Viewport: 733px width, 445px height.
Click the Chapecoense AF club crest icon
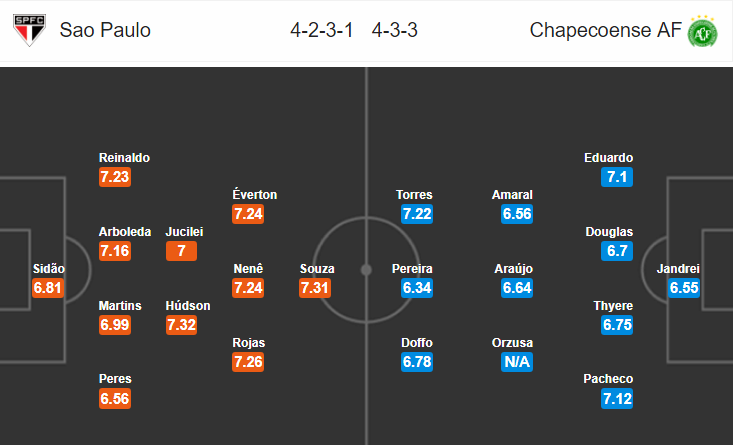click(x=704, y=30)
